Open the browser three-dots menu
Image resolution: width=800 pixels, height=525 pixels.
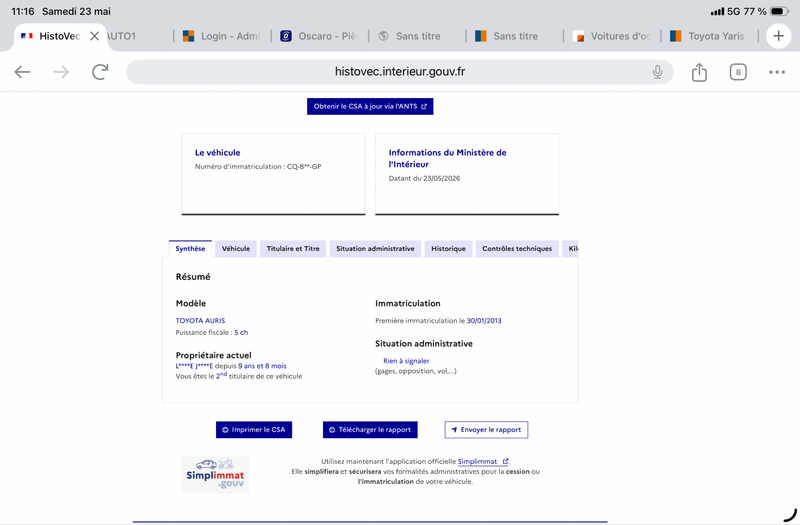pos(777,72)
